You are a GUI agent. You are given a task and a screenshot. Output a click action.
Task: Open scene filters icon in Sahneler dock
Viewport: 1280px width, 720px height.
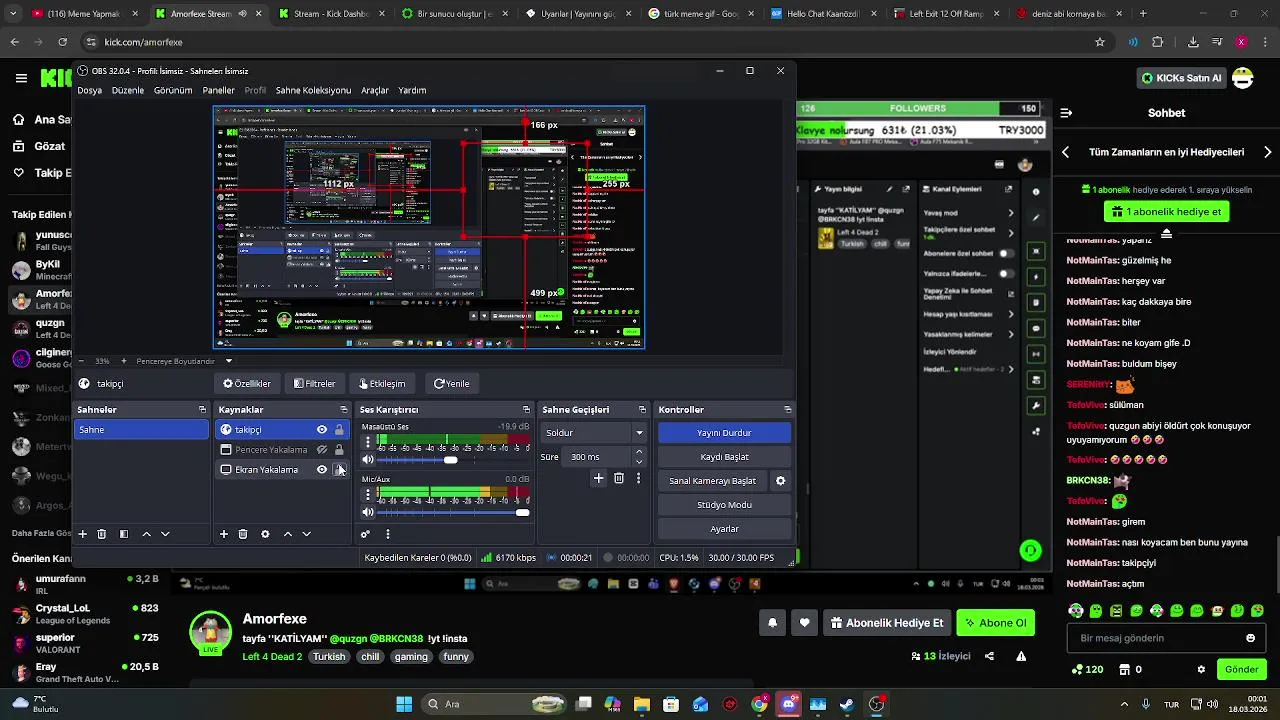point(124,534)
